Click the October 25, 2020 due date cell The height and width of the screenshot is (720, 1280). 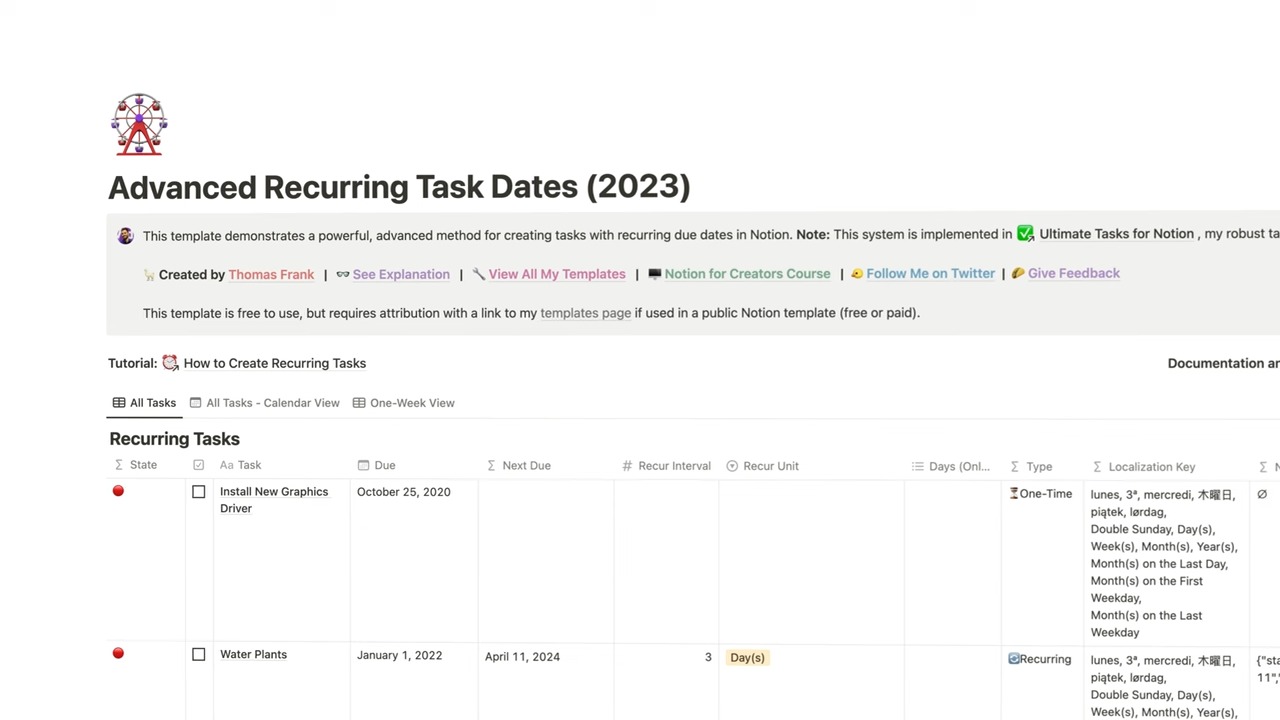[404, 492]
